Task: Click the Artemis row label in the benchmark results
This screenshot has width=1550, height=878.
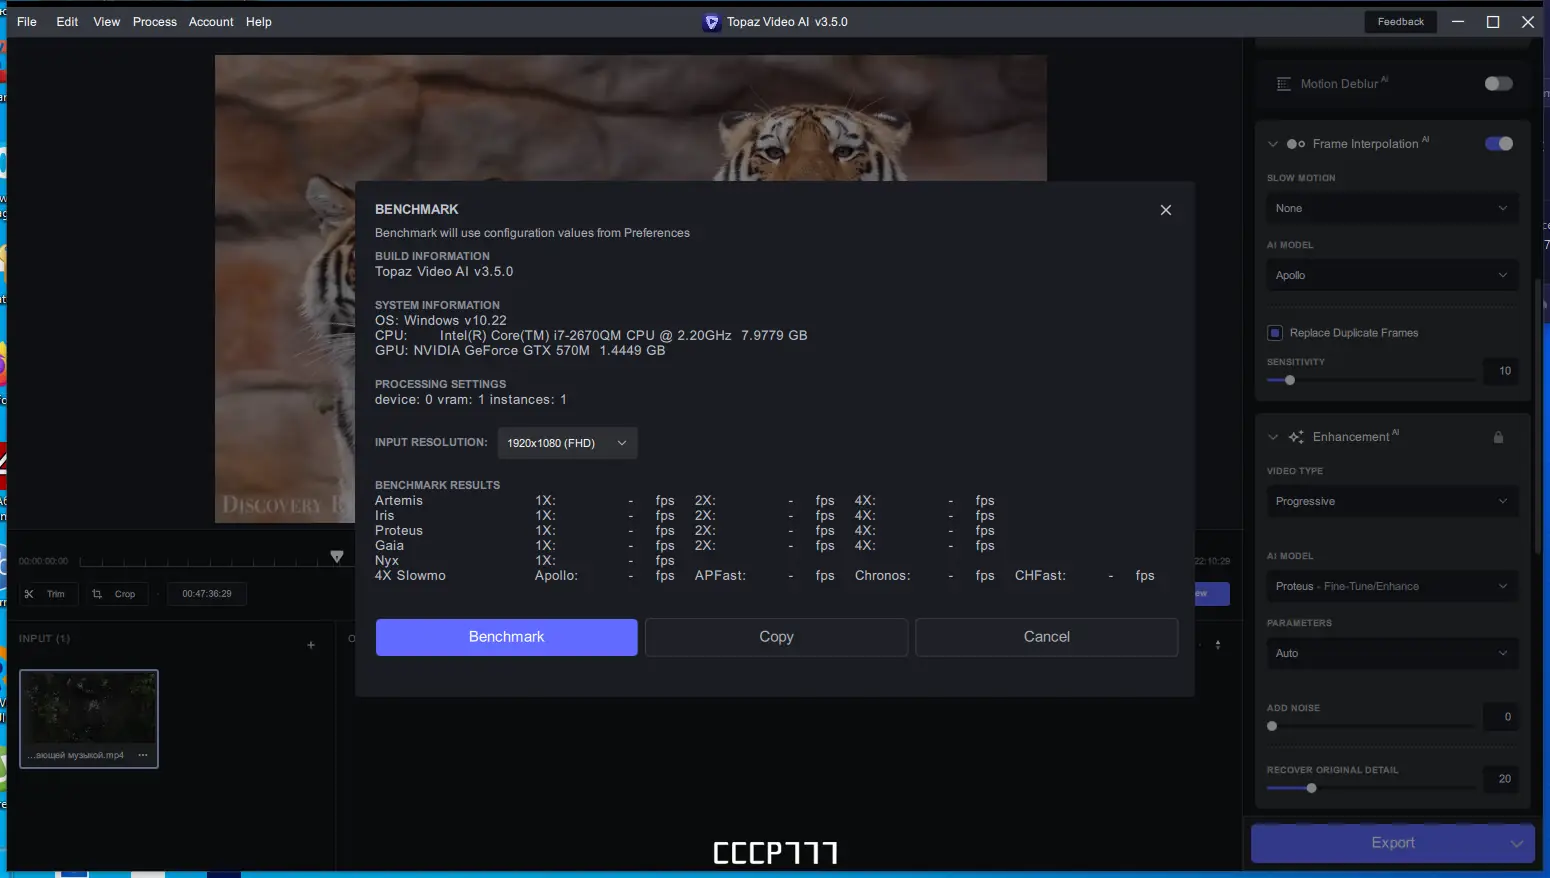Action: click(x=399, y=501)
